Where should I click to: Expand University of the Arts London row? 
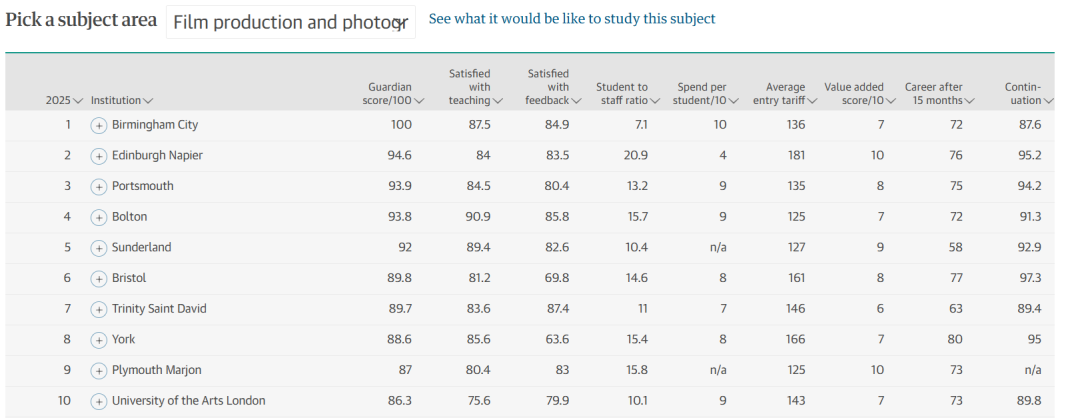point(98,401)
